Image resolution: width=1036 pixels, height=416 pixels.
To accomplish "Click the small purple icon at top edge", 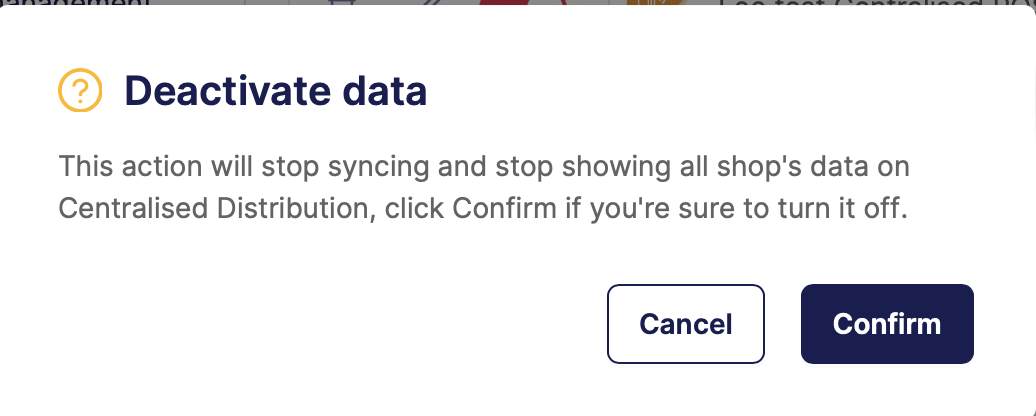I will click(345, 4).
